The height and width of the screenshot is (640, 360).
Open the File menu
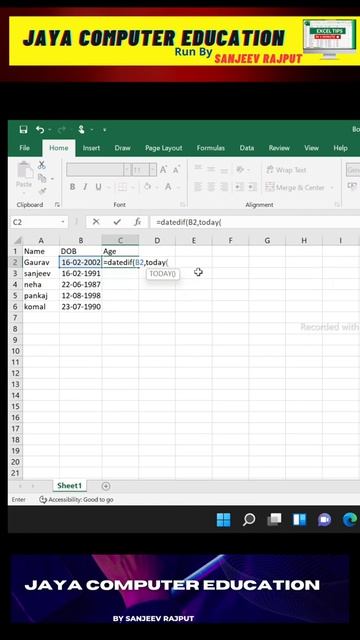[x=24, y=148]
